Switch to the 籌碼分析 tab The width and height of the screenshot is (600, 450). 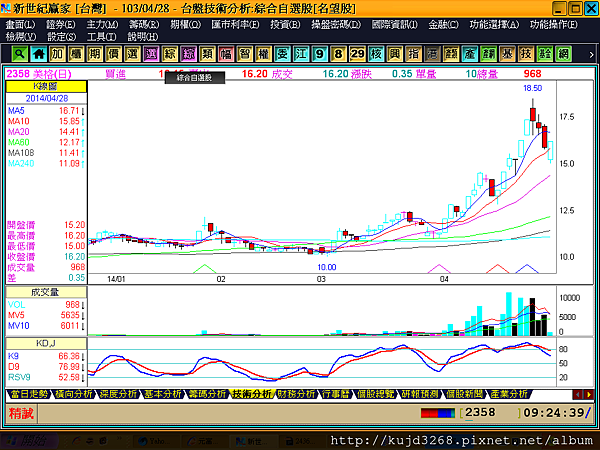[207, 394]
